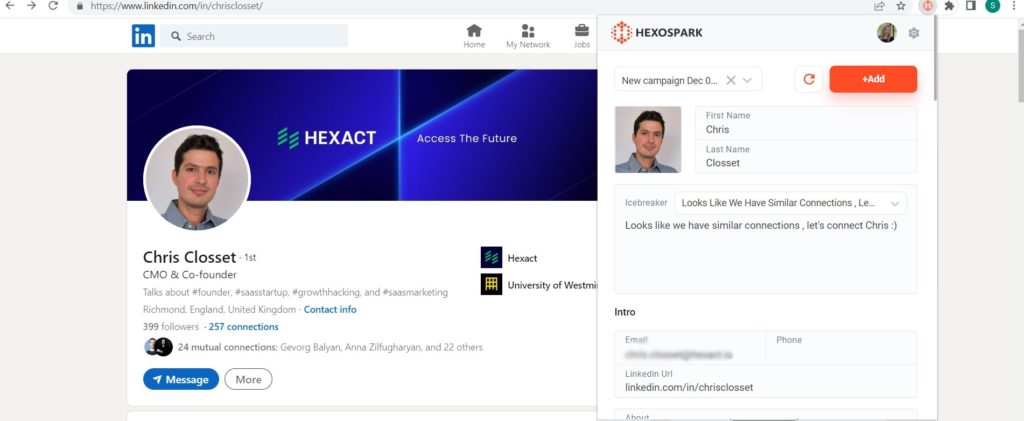The image size is (1024, 421).
Task: Click the browser share page icon
Action: tap(880, 6)
